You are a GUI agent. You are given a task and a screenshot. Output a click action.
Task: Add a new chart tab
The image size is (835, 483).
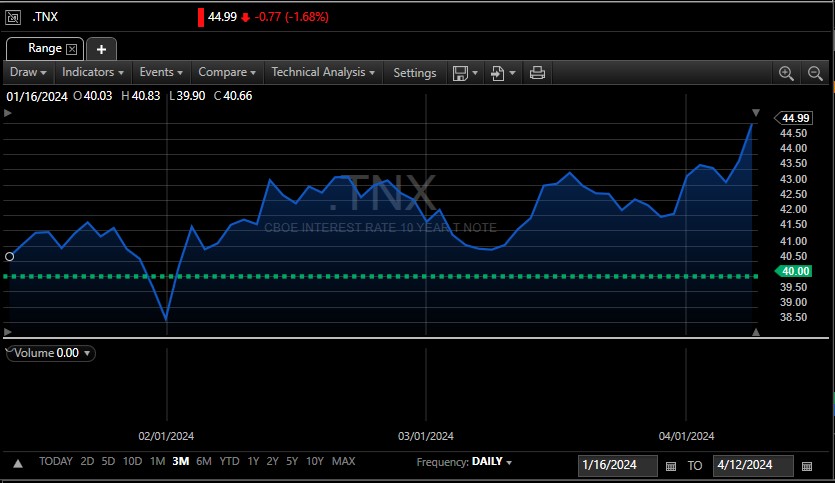coord(101,48)
